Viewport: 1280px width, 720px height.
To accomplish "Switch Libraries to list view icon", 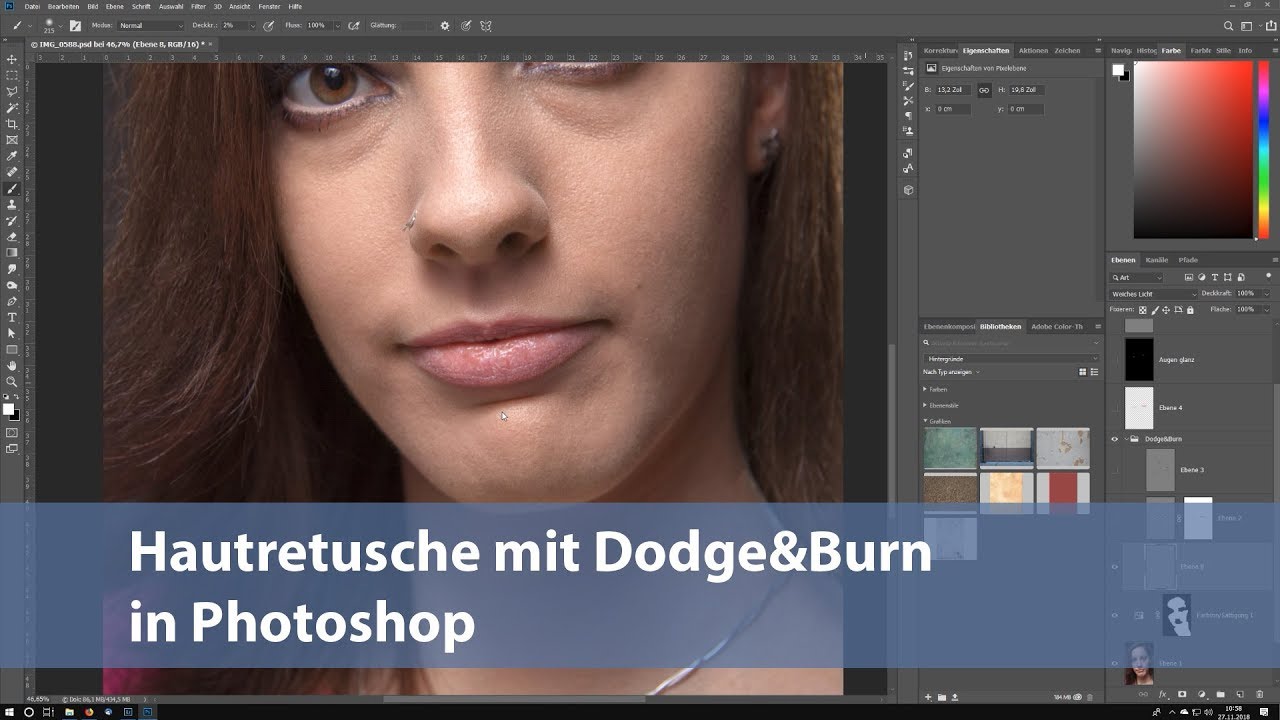I will point(1094,372).
